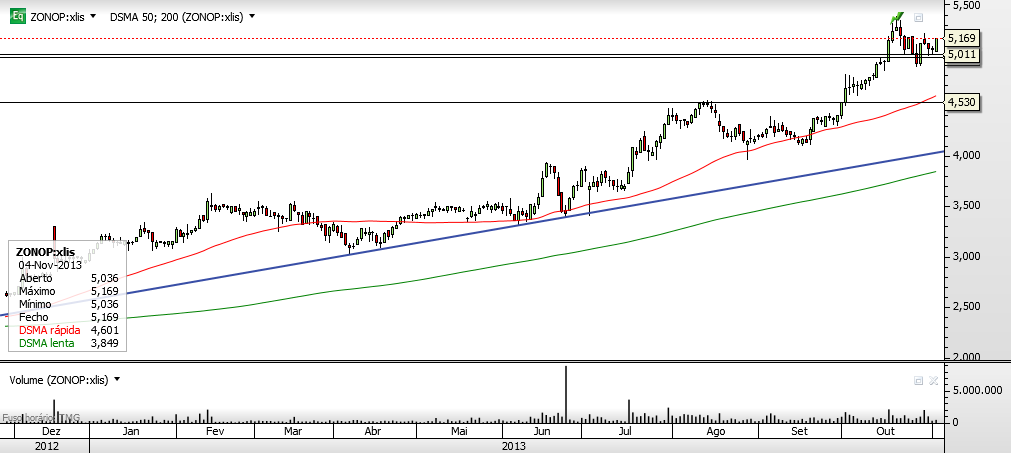Viewport: 1011px width, 453px height.
Task: Select the Ago month on time axis
Action: point(716,431)
